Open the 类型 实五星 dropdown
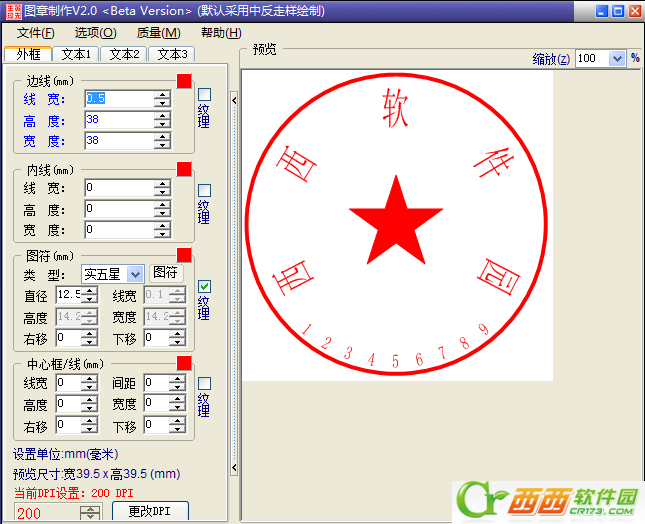The image size is (645, 524). coord(135,274)
